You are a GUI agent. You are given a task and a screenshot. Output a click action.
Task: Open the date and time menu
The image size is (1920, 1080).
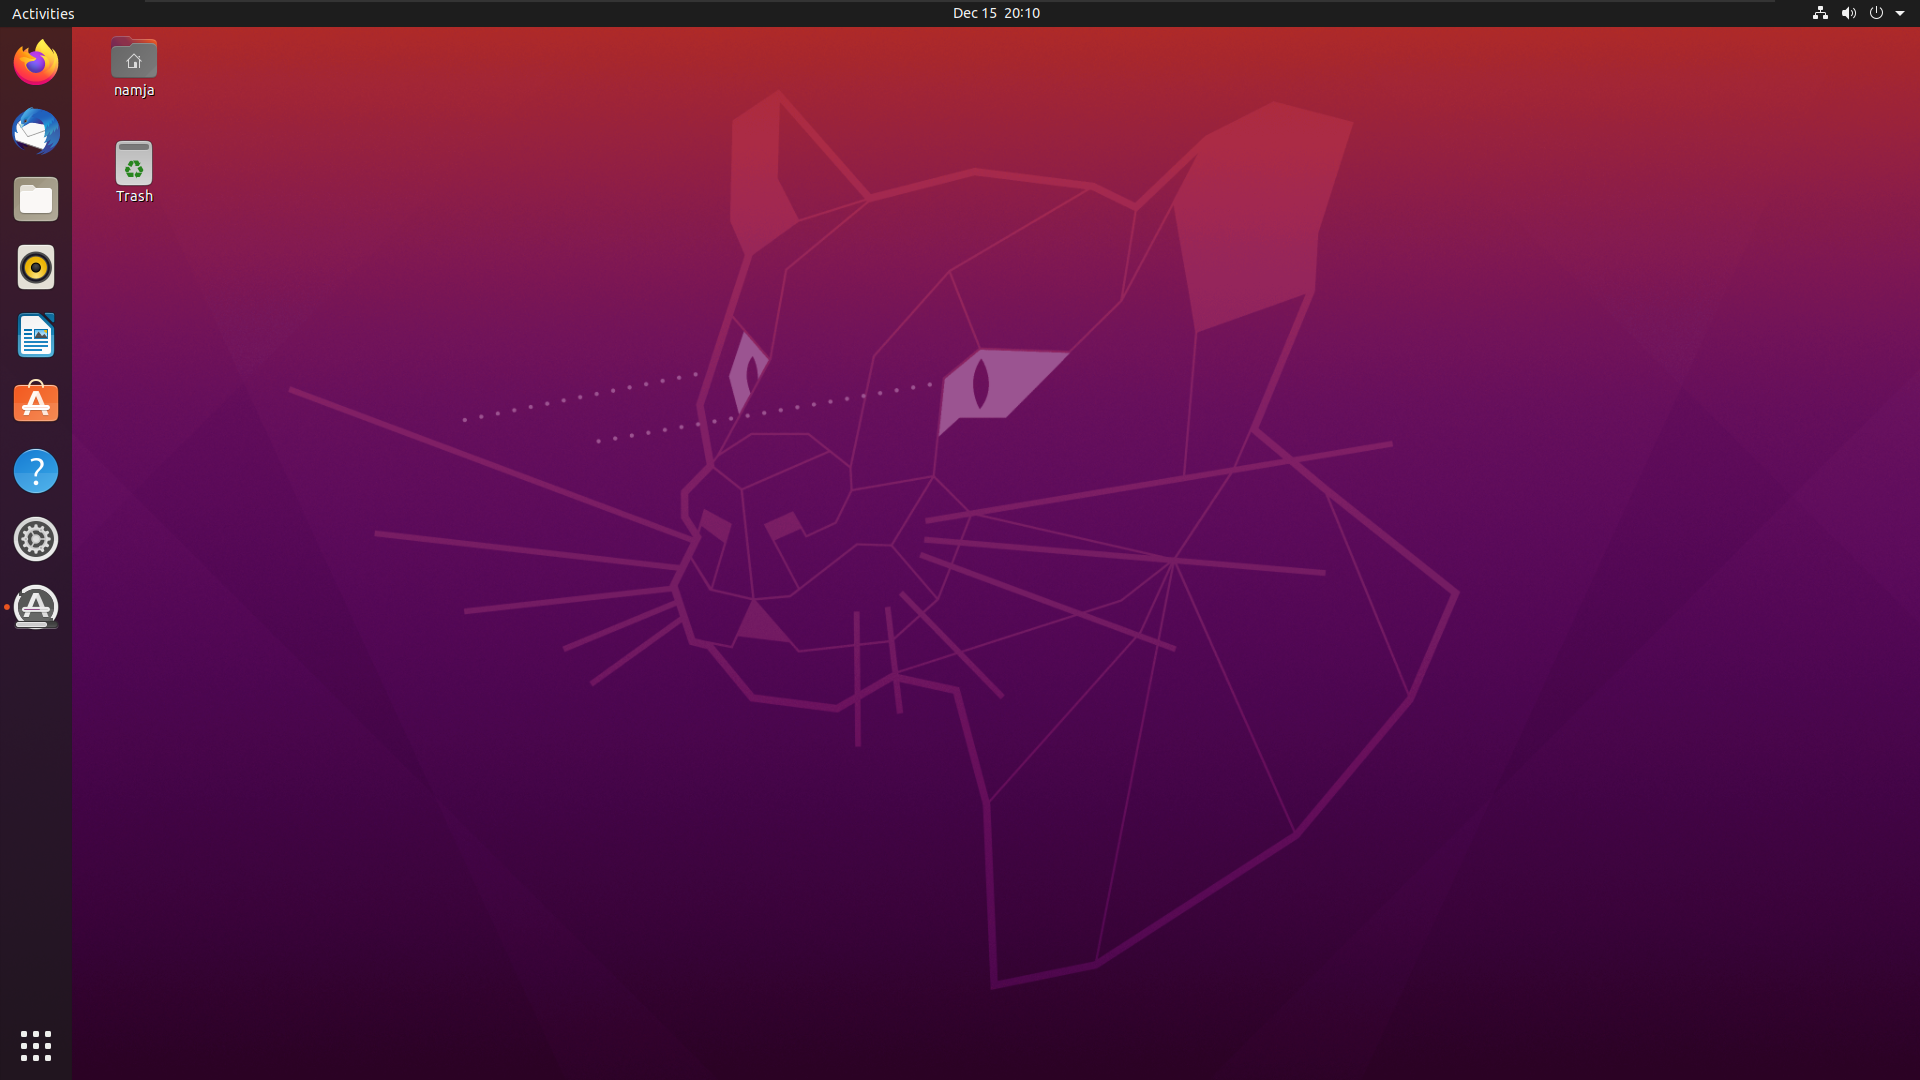coord(996,13)
